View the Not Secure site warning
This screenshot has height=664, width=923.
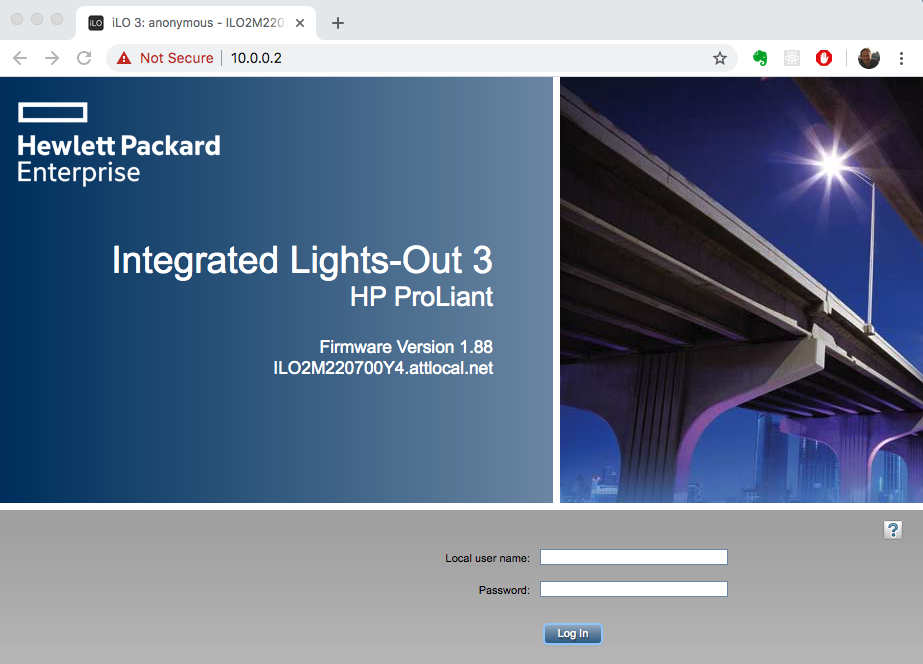165,58
